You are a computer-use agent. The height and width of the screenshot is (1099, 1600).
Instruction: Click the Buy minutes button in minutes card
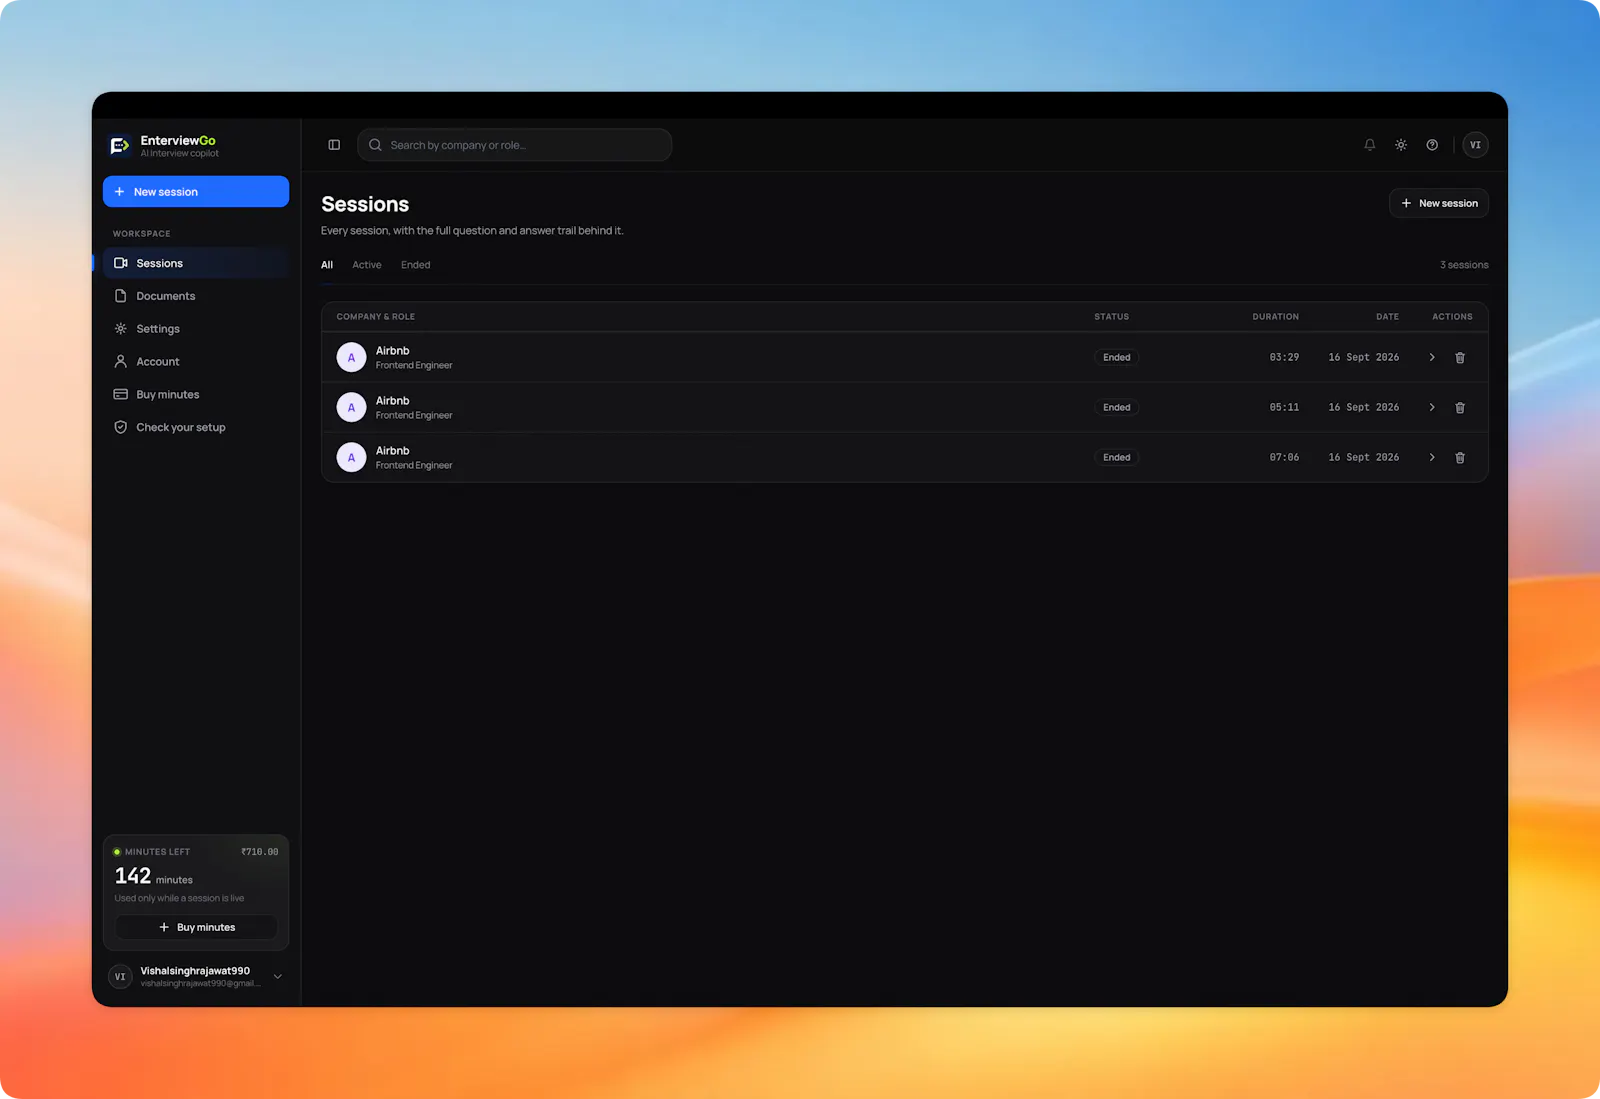[x=196, y=927]
